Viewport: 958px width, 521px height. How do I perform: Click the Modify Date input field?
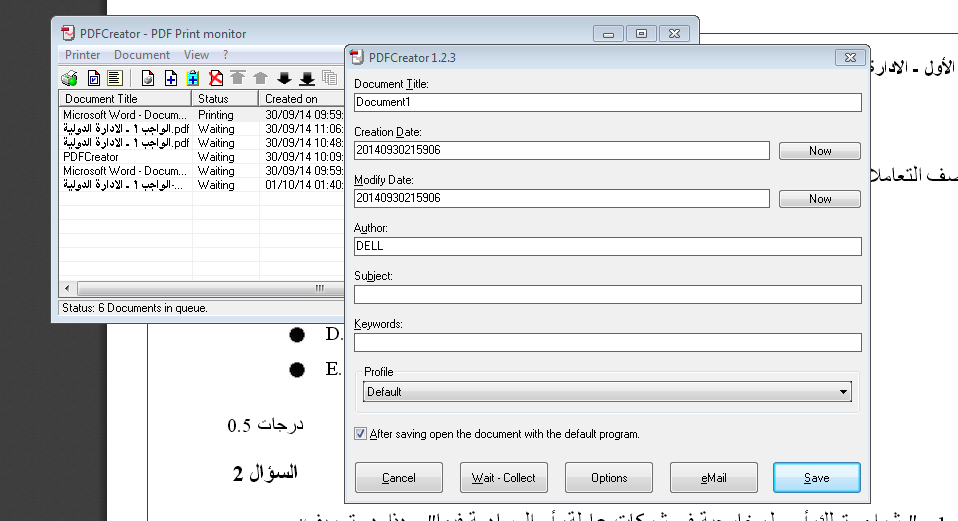point(561,198)
